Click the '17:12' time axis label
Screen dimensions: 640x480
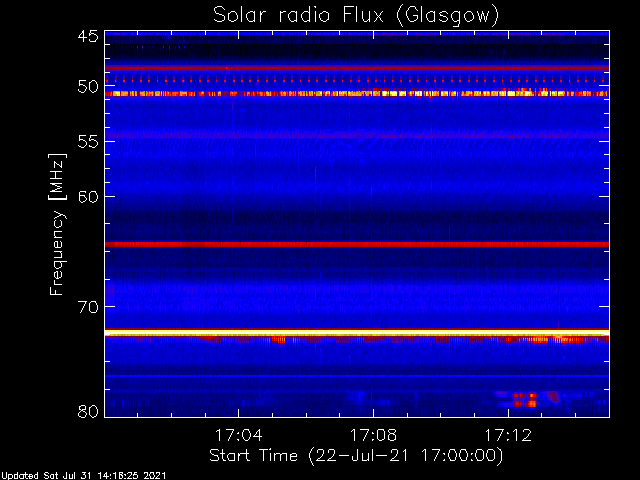(x=508, y=435)
